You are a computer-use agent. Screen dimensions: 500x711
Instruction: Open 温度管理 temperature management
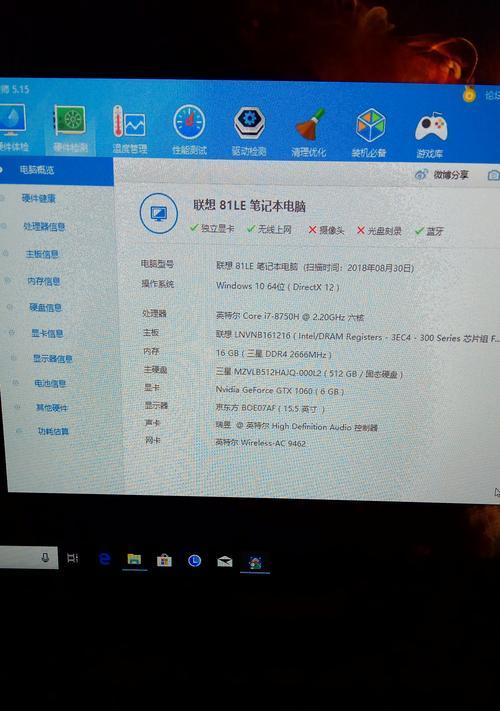129,130
